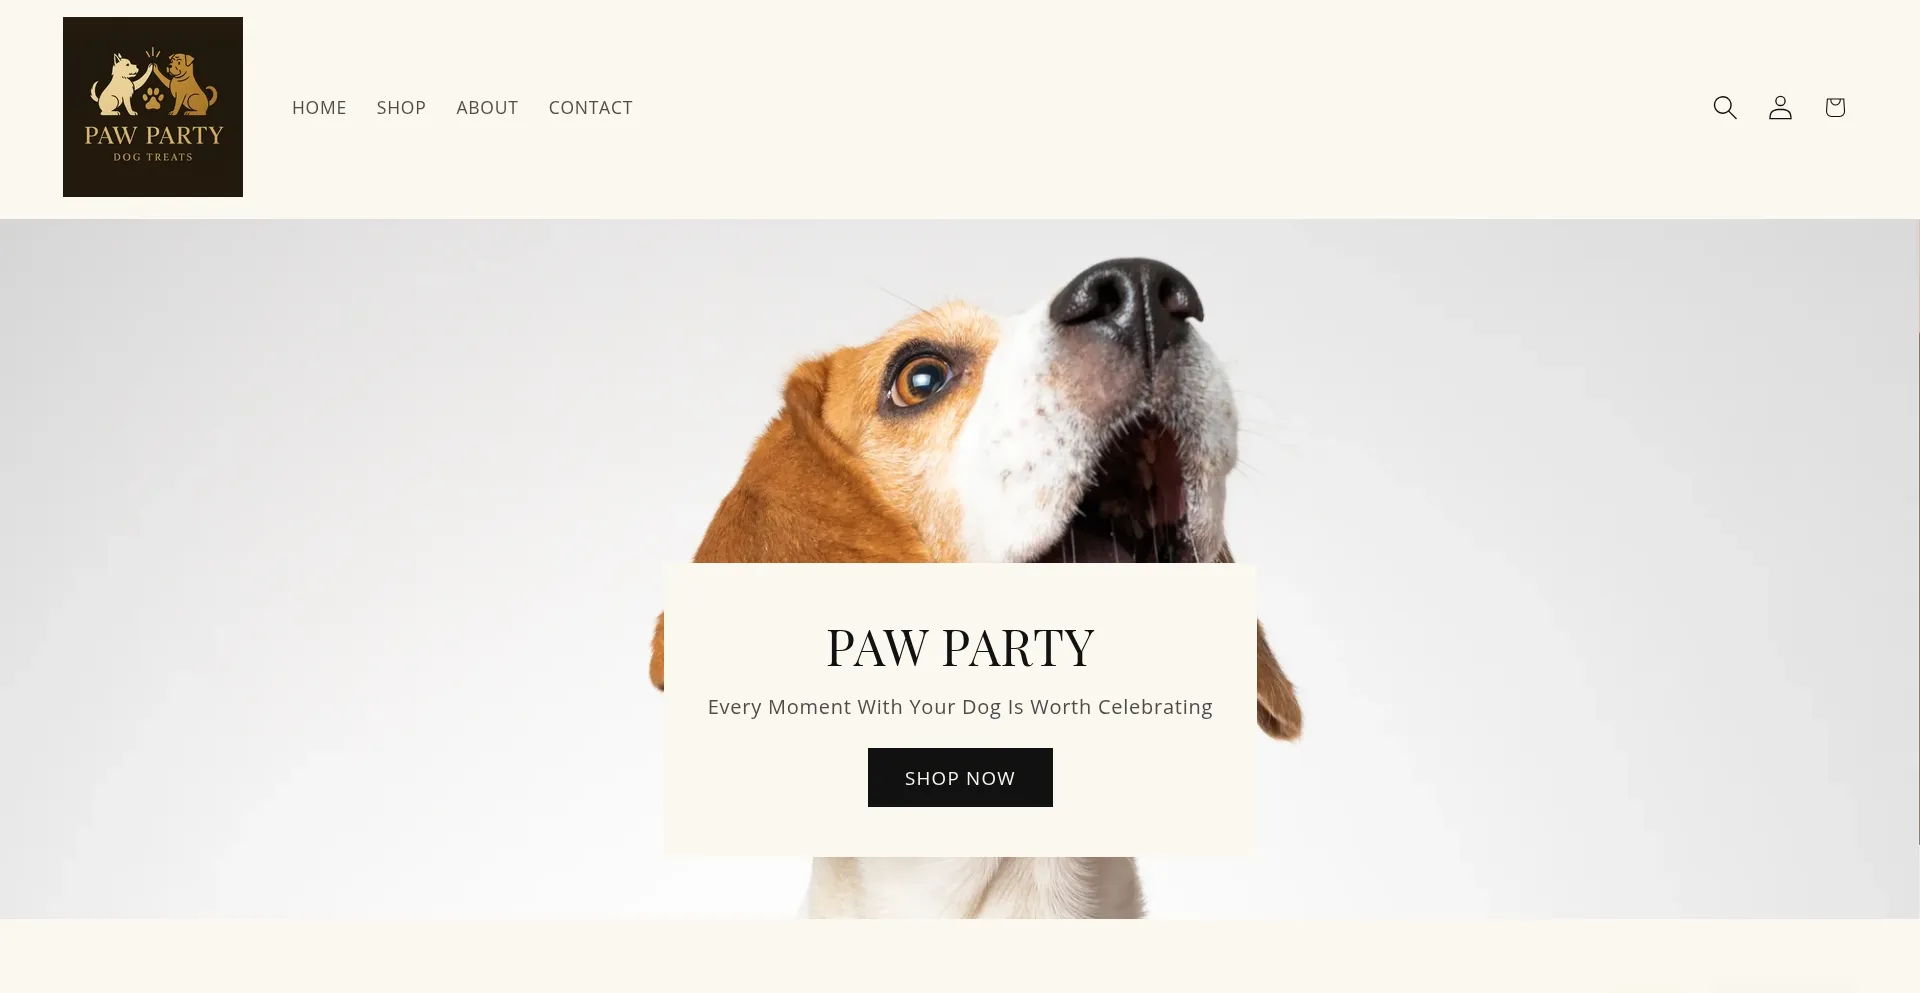Open the search magnifier icon
The height and width of the screenshot is (993, 1920).
tap(1725, 107)
